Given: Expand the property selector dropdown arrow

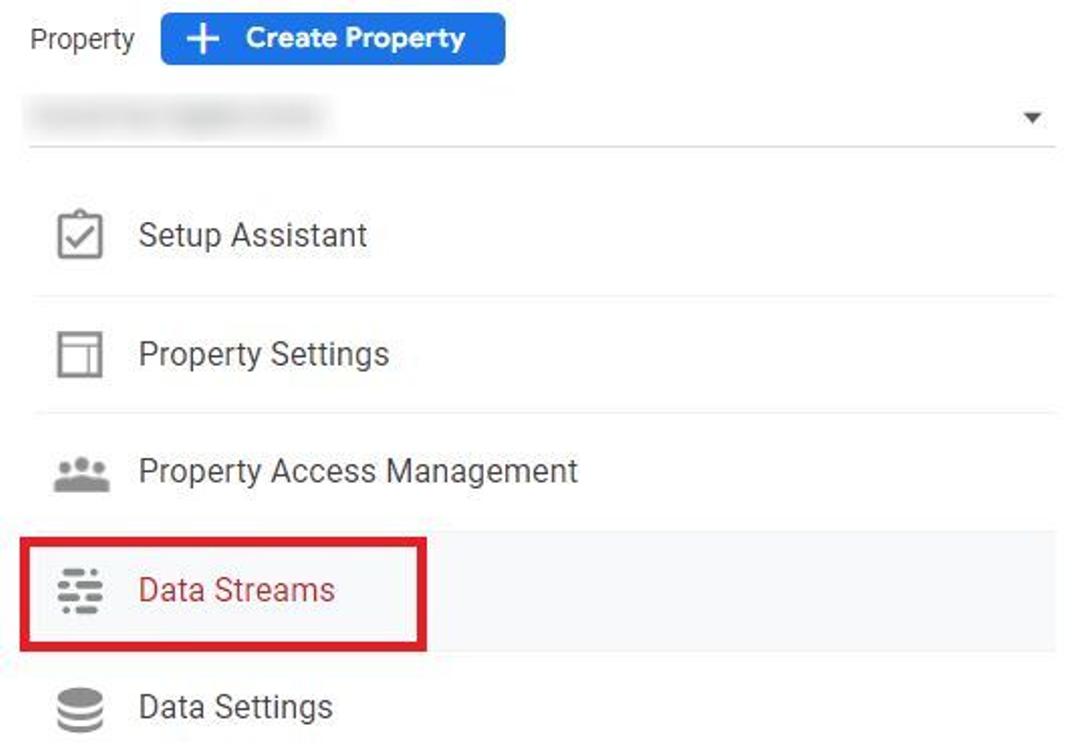Looking at the screenshot, I should point(1032,118).
